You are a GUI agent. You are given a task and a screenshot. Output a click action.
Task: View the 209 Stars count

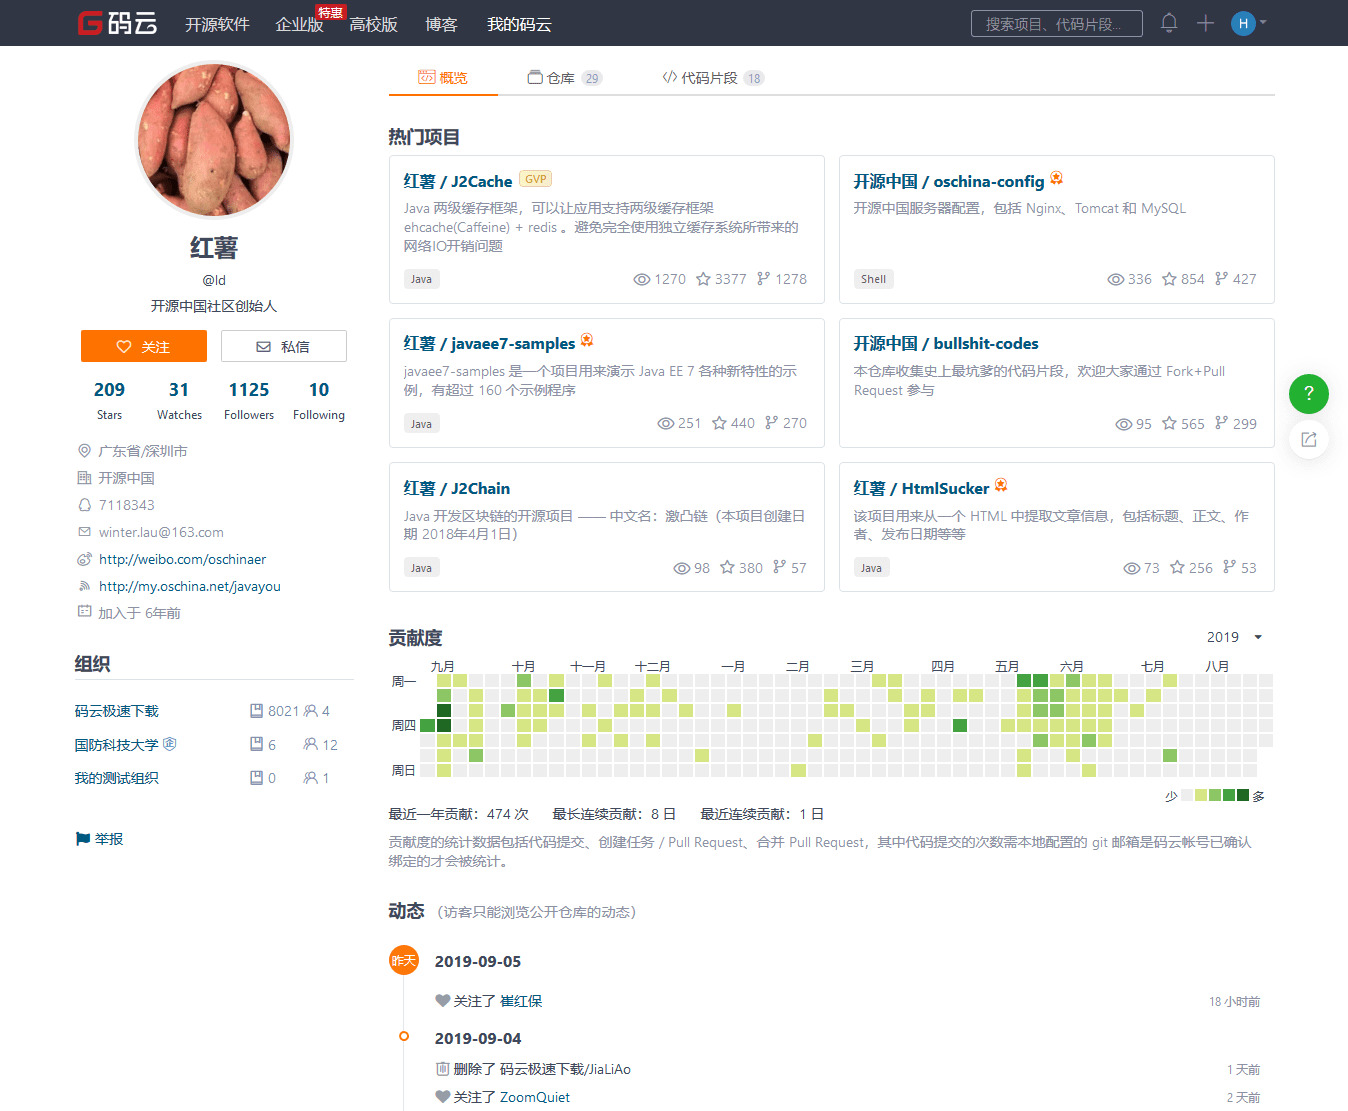[x=109, y=400]
